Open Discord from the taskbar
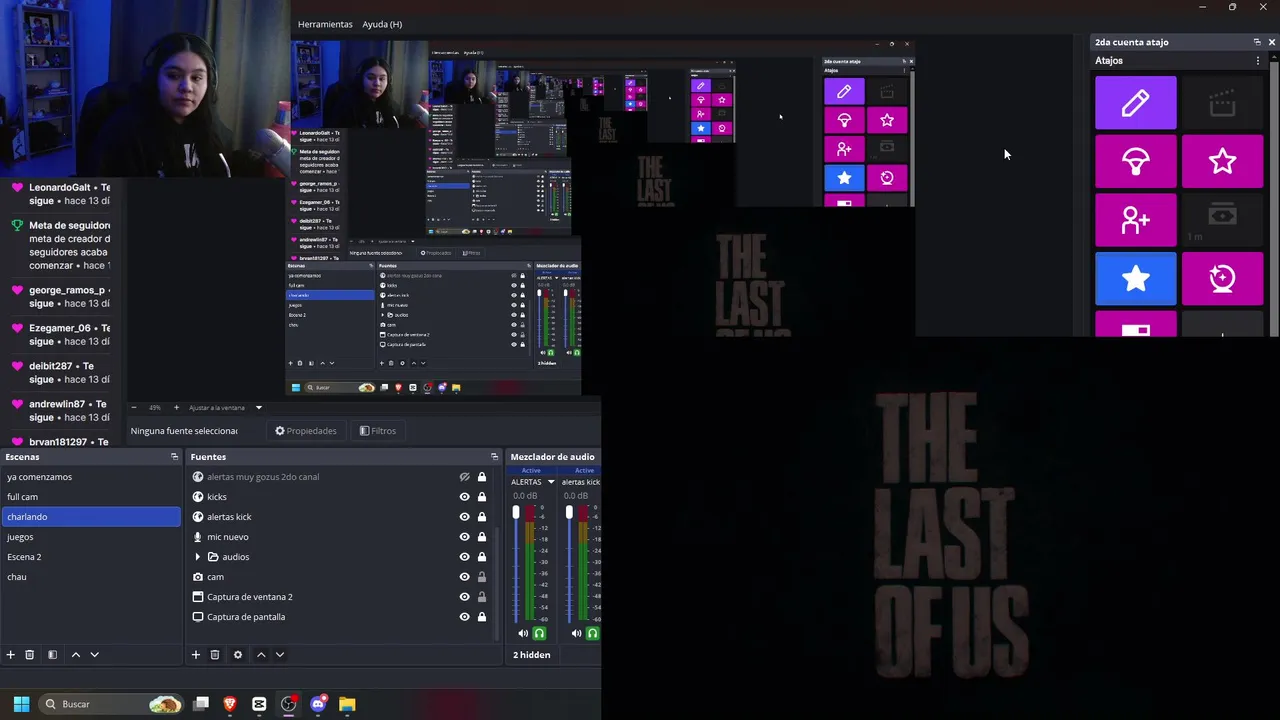1280x720 pixels. [318, 704]
